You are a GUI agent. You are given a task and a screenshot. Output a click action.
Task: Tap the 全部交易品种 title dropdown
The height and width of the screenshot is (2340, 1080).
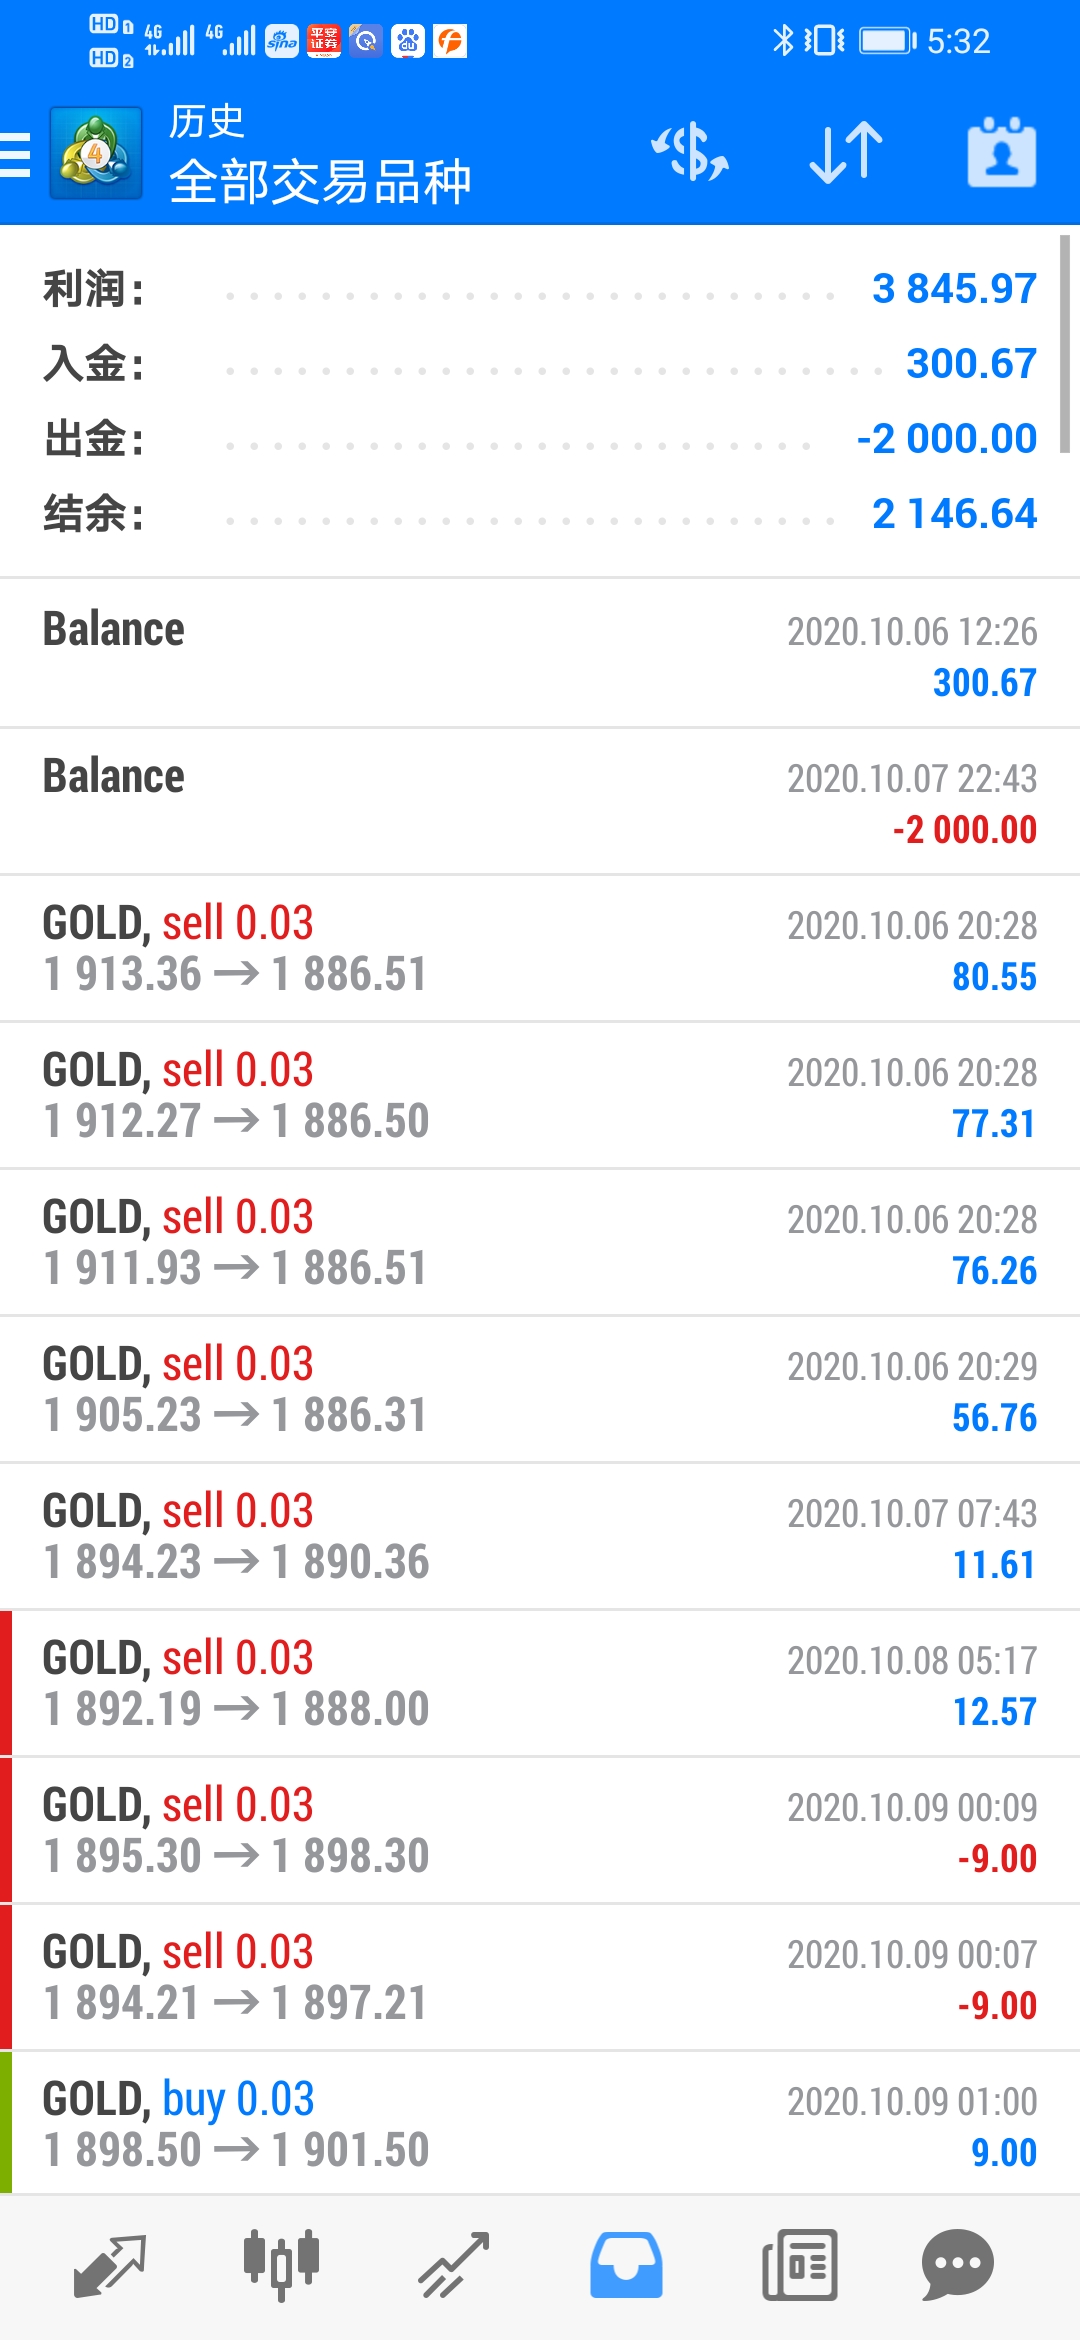[x=320, y=181]
